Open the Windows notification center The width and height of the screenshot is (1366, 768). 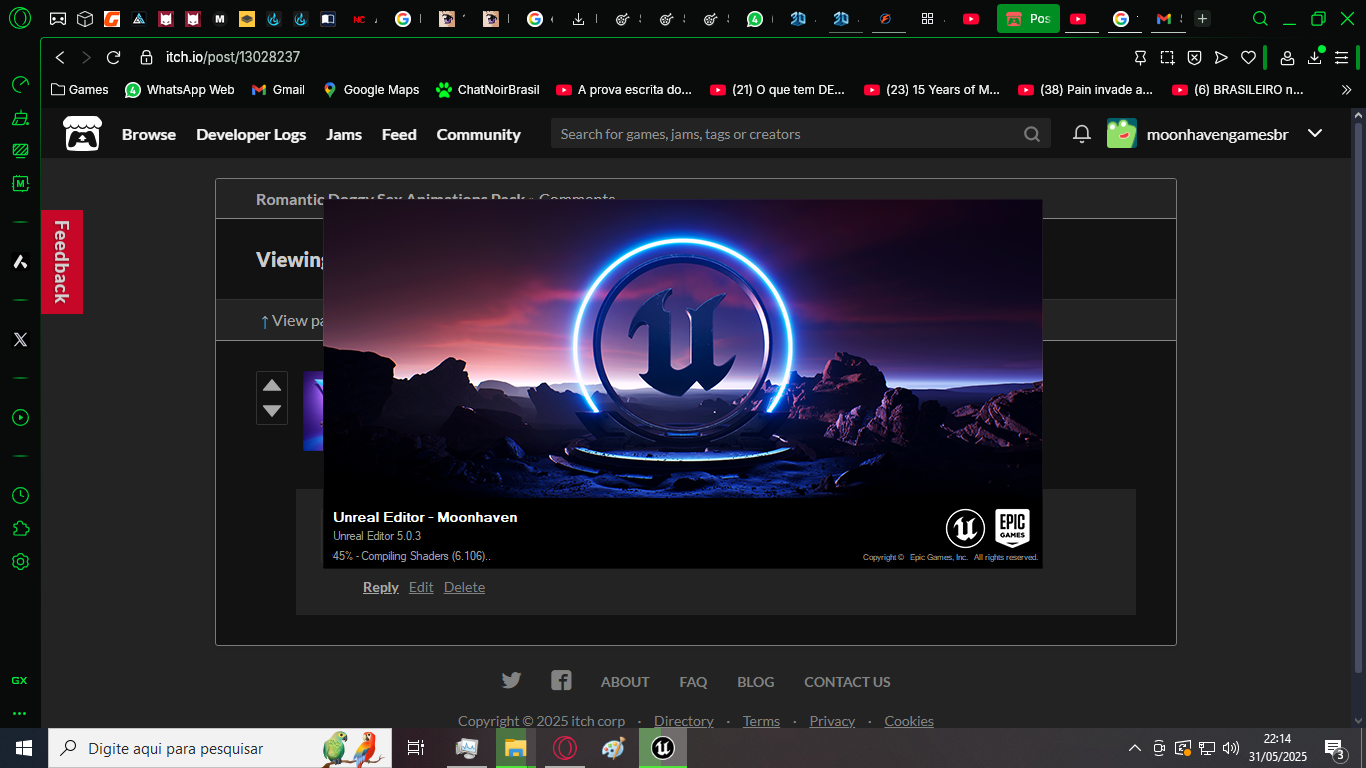1335,748
